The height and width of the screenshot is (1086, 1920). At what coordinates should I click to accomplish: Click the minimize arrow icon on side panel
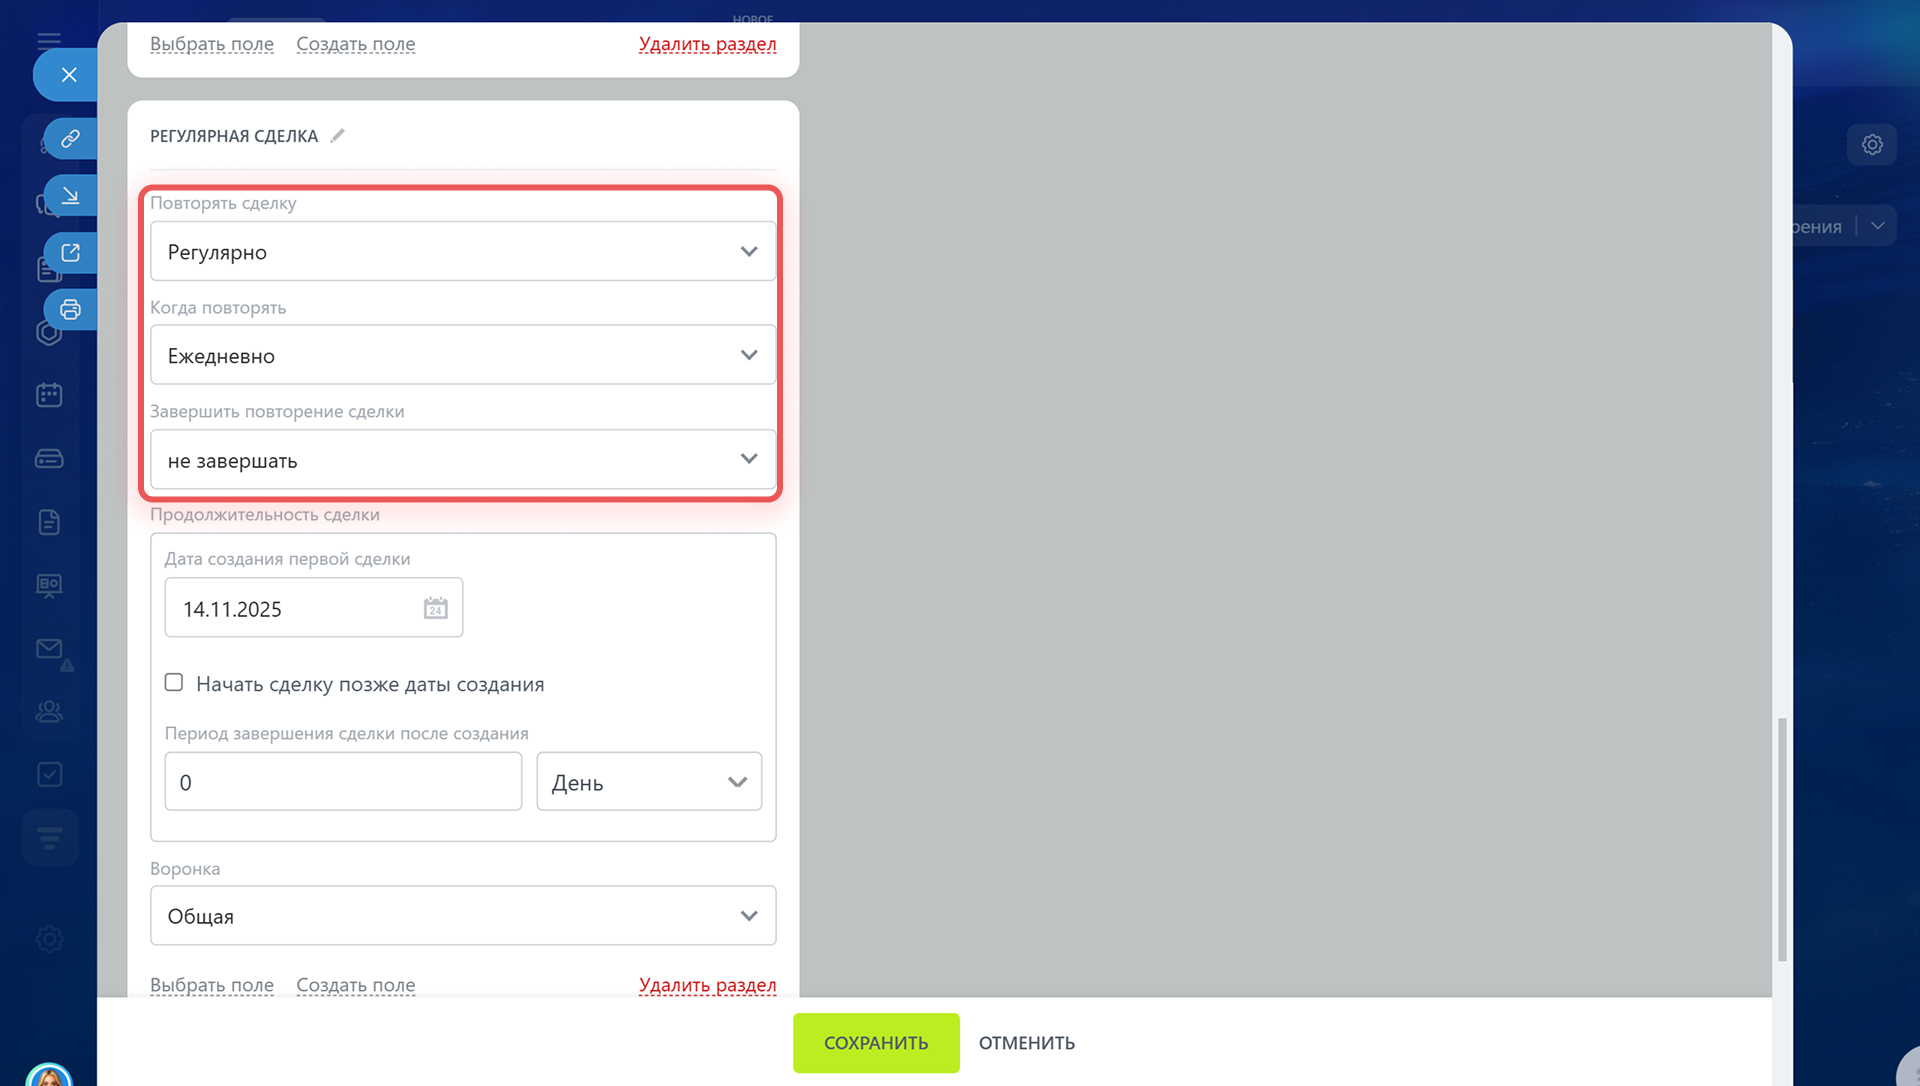tap(70, 195)
